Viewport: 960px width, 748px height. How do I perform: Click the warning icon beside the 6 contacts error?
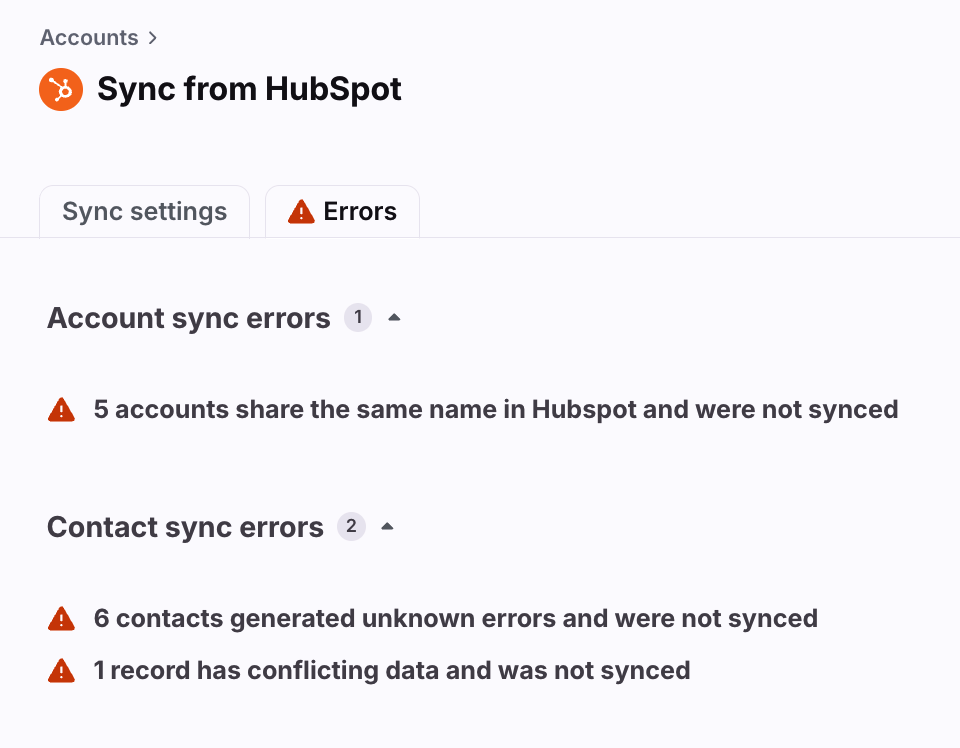[x=61, y=619]
